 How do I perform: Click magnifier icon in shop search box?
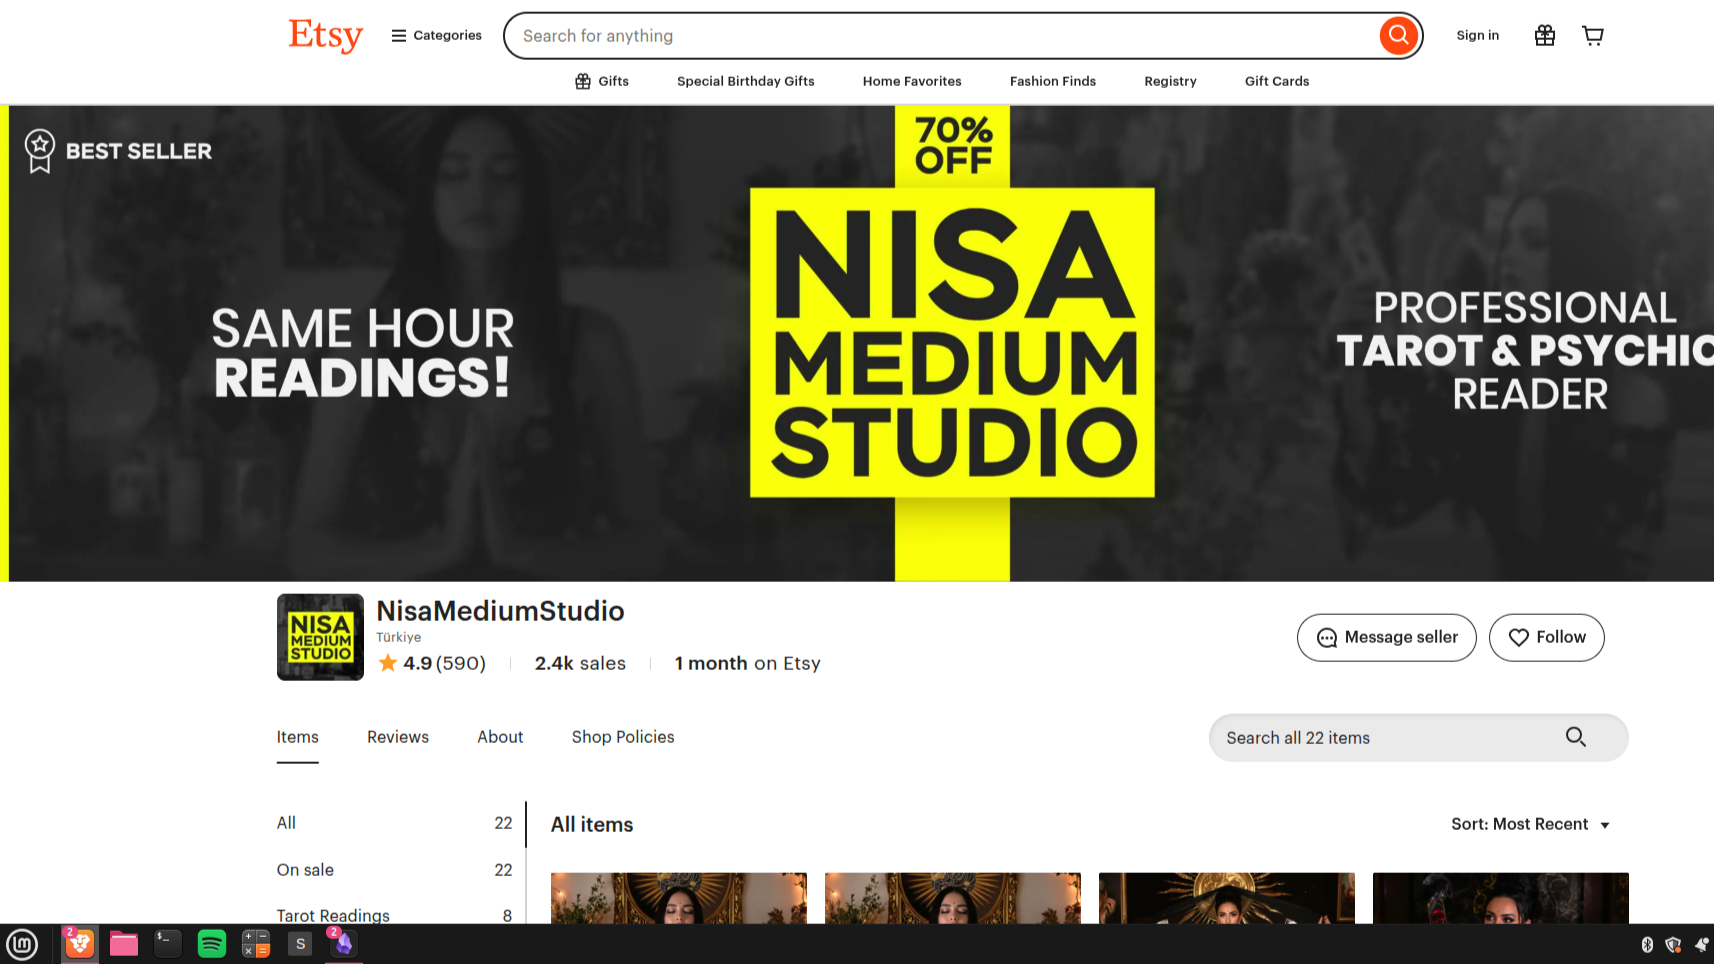pyautogui.click(x=1576, y=737)
